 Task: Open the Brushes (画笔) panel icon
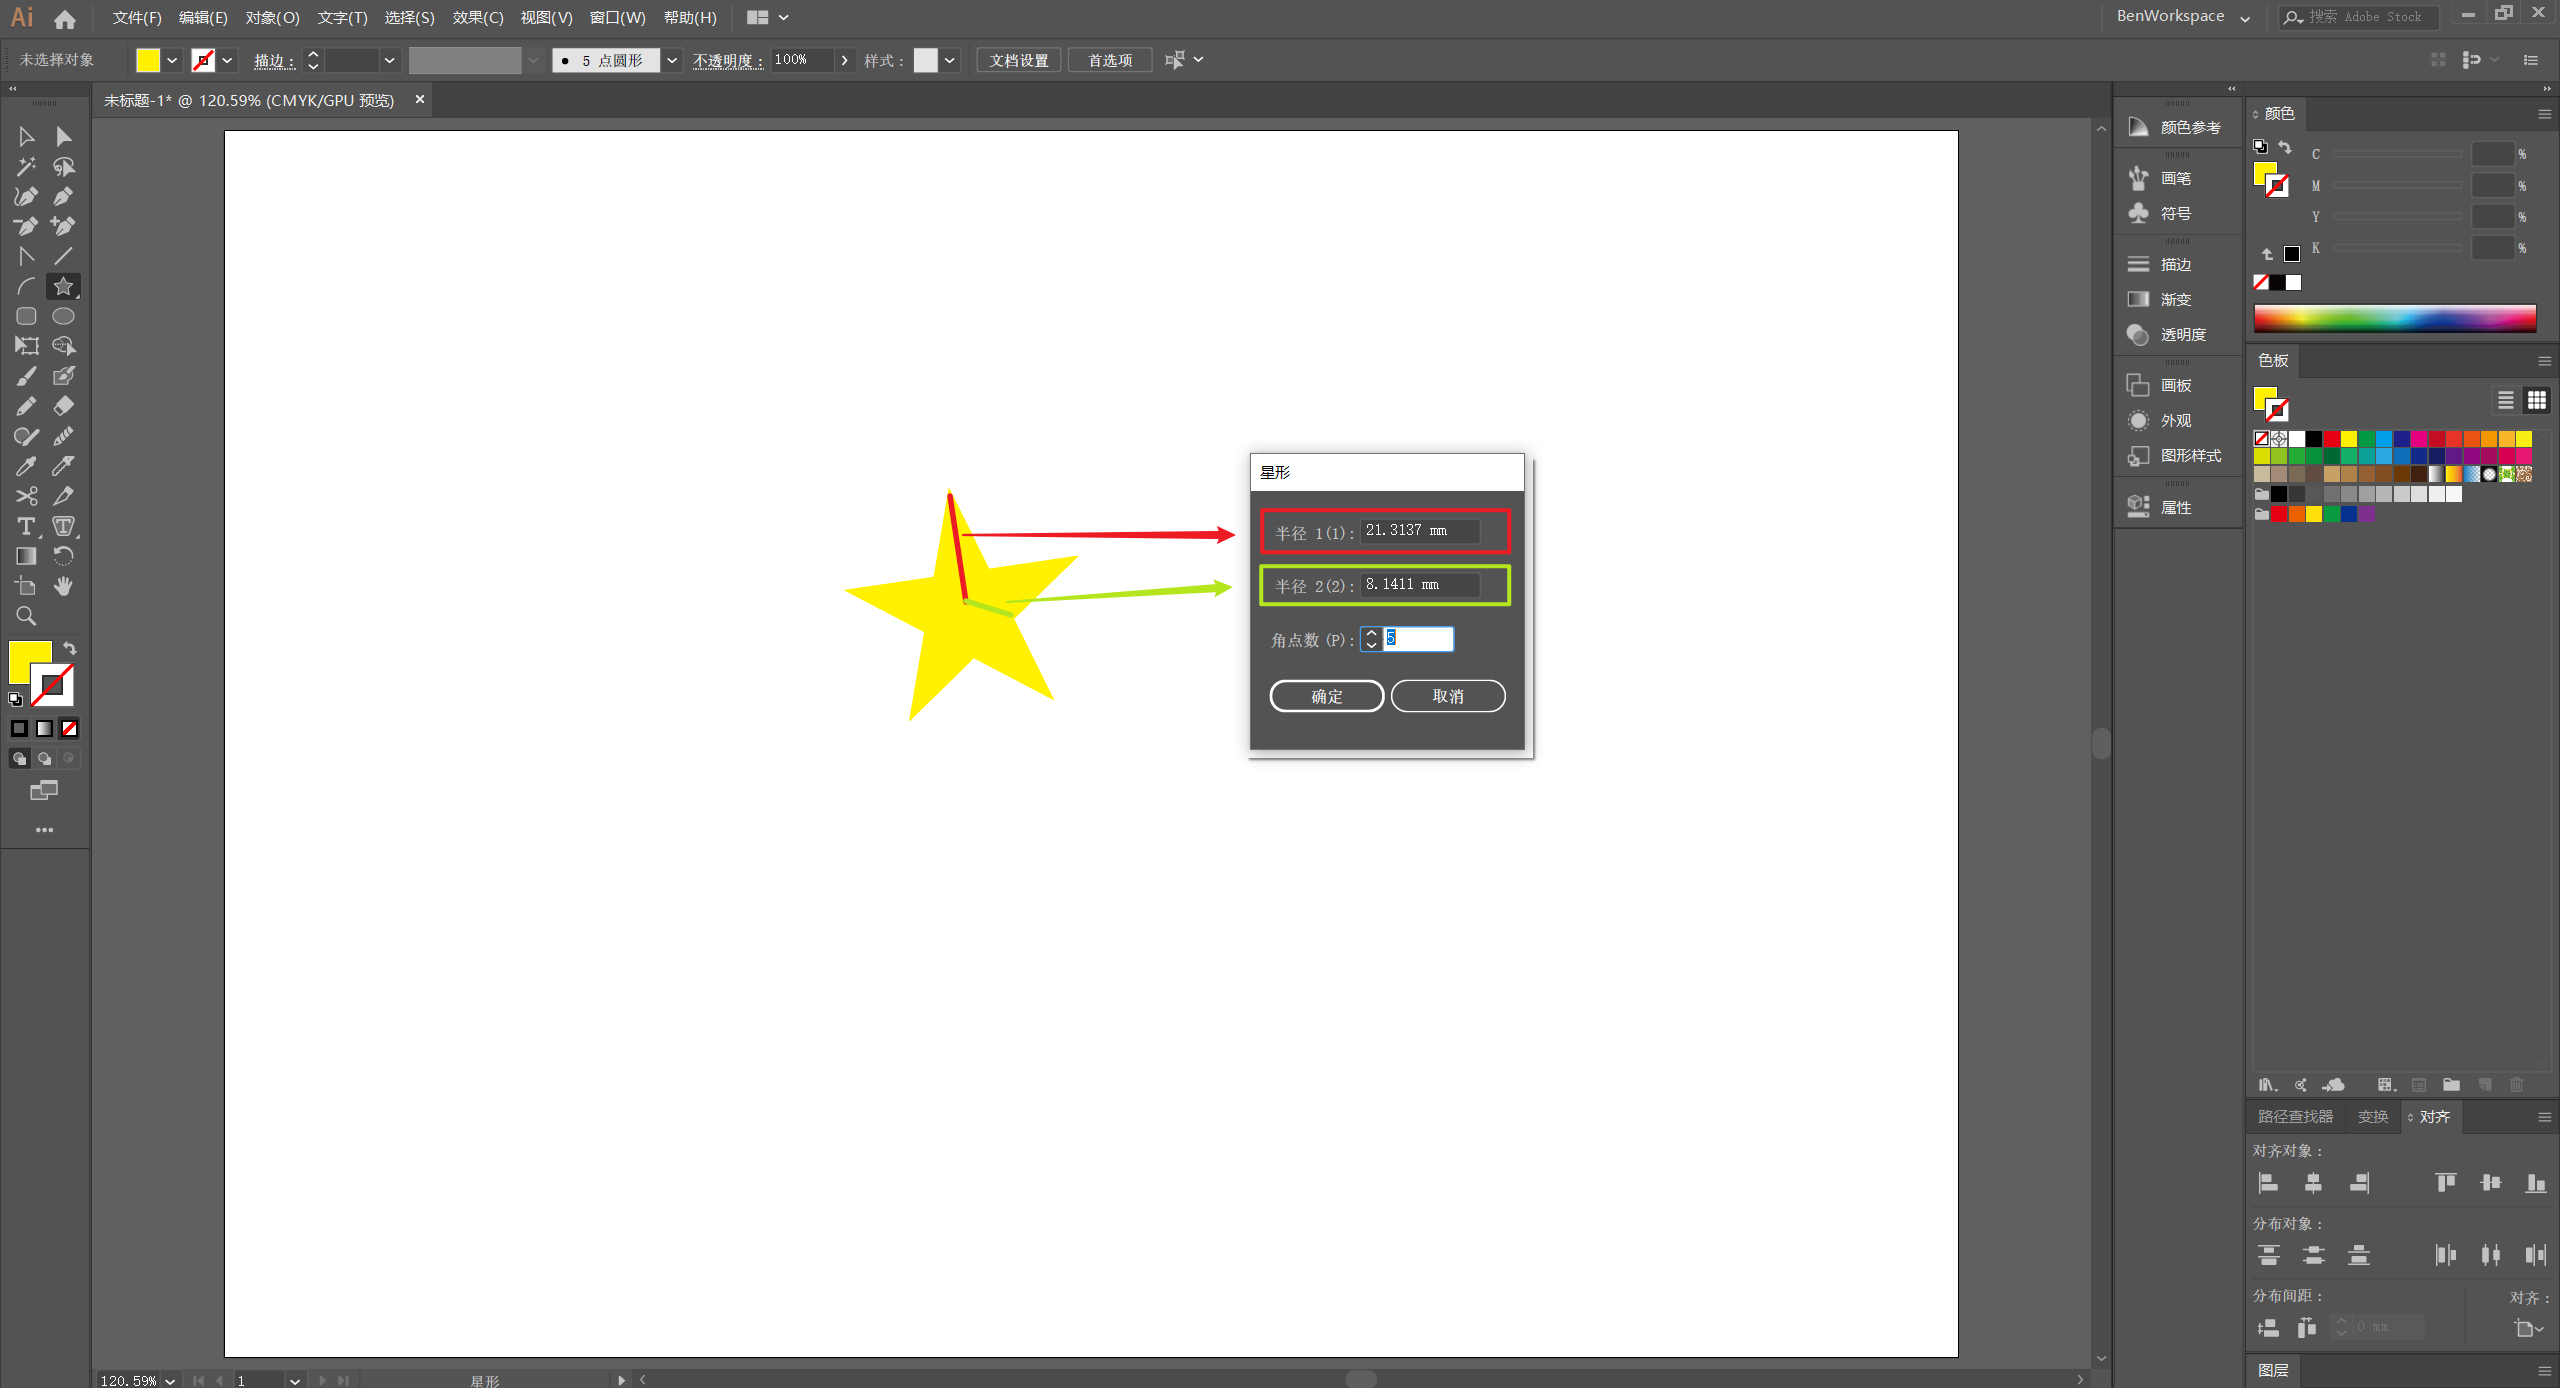tap(2138, 178)
